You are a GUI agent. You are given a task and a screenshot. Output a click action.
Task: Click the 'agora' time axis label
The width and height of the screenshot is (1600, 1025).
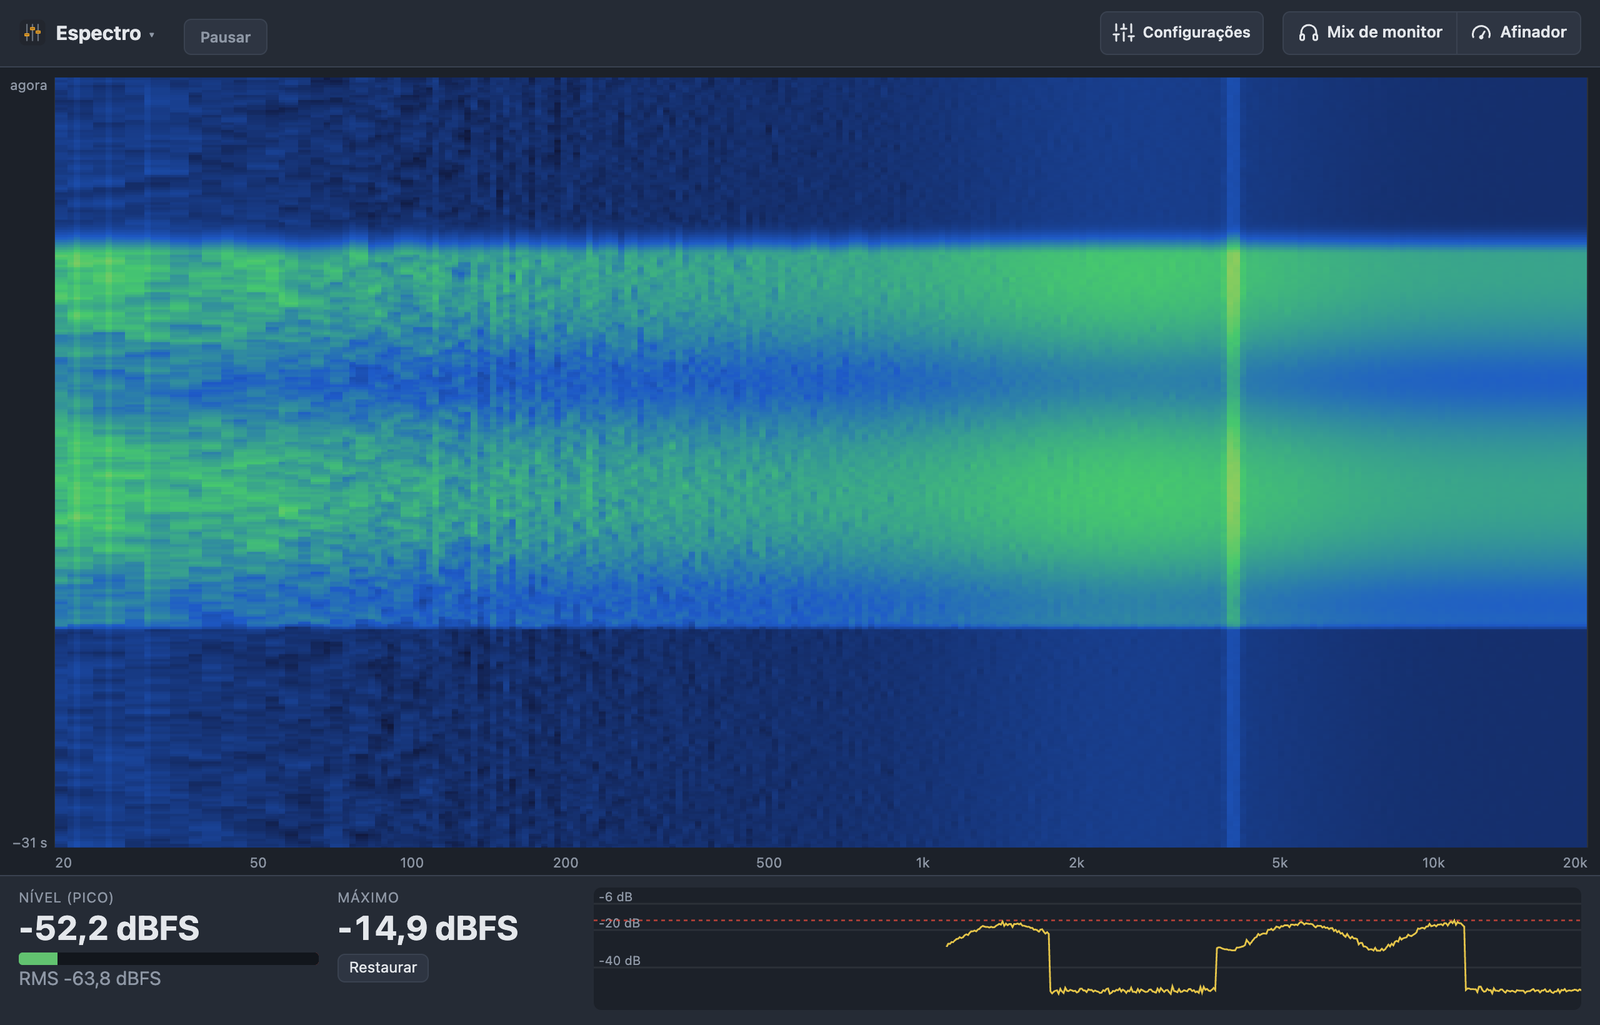click(29, 86)
